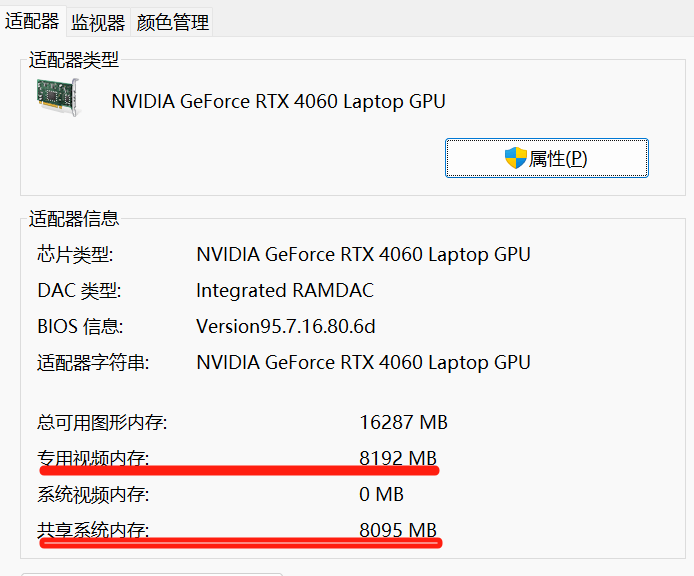The height and width of the screenshot is (576, 694).
Task: Click the 0 MB value
Action: (x=381, y=495)
